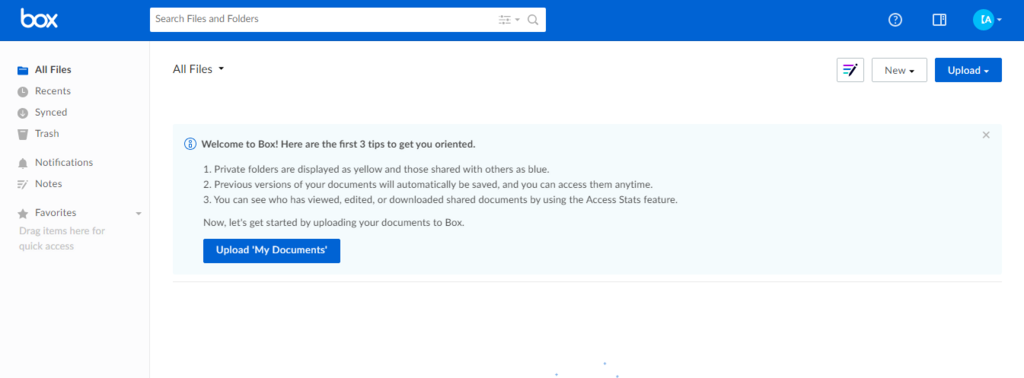This screenshot has width=1024, height=378.
Task: Open the New dropdown button
Action: (x=899, y=70)
